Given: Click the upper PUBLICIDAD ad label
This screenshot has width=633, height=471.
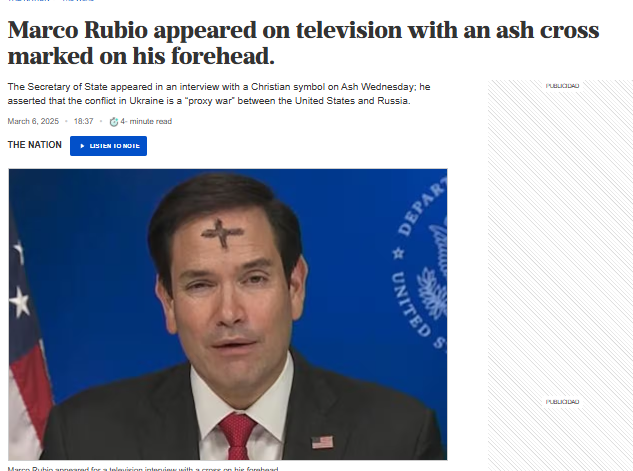Looking at the screenshot, I should [x=562, y=86].
